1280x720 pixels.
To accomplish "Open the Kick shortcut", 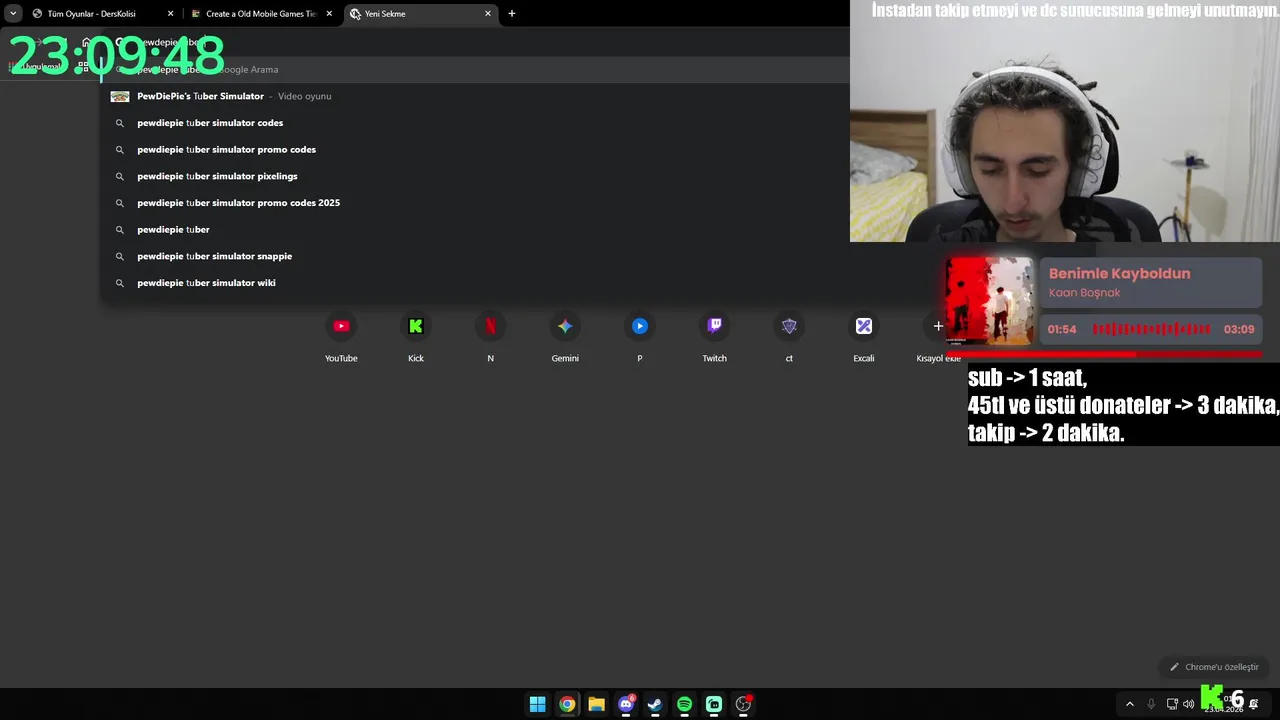I will tap(416, 338).
